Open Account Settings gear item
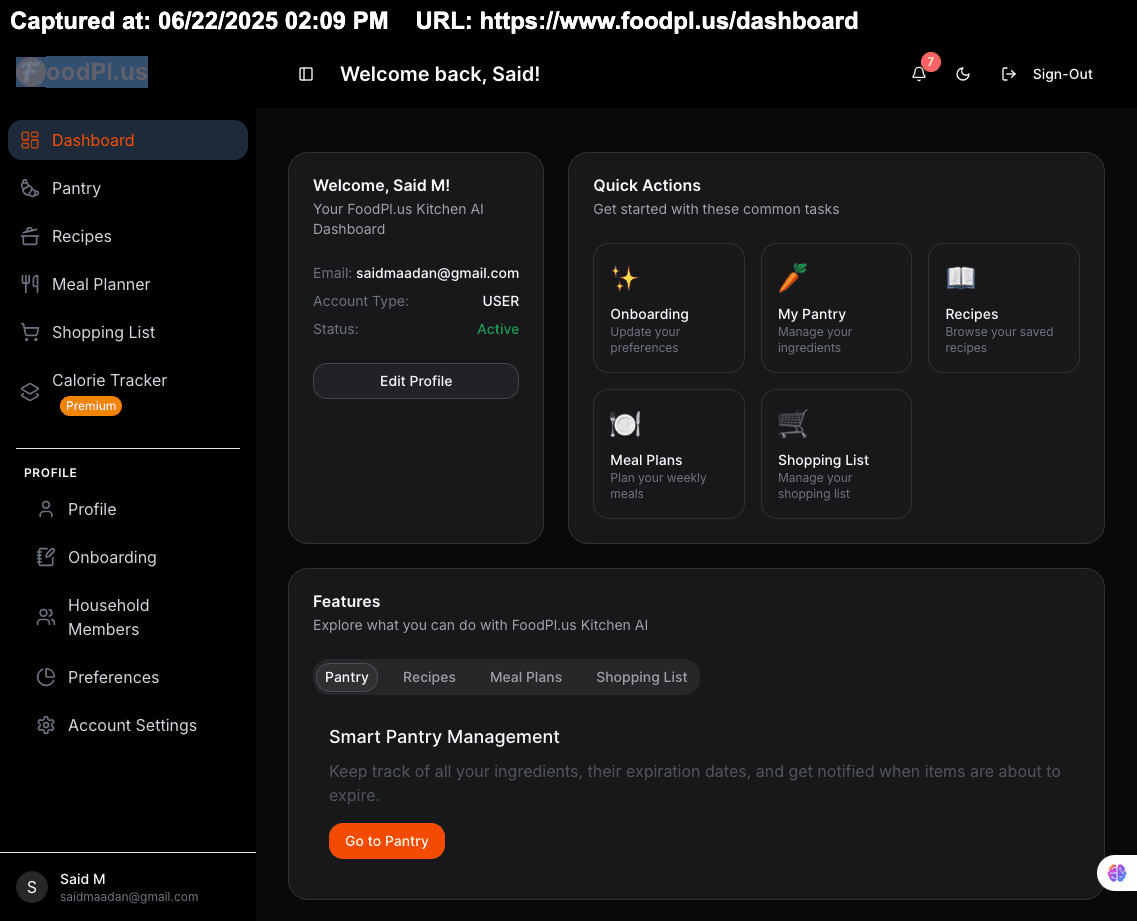The width and height of the screenshot is (1137, 921). click(131, 725)
